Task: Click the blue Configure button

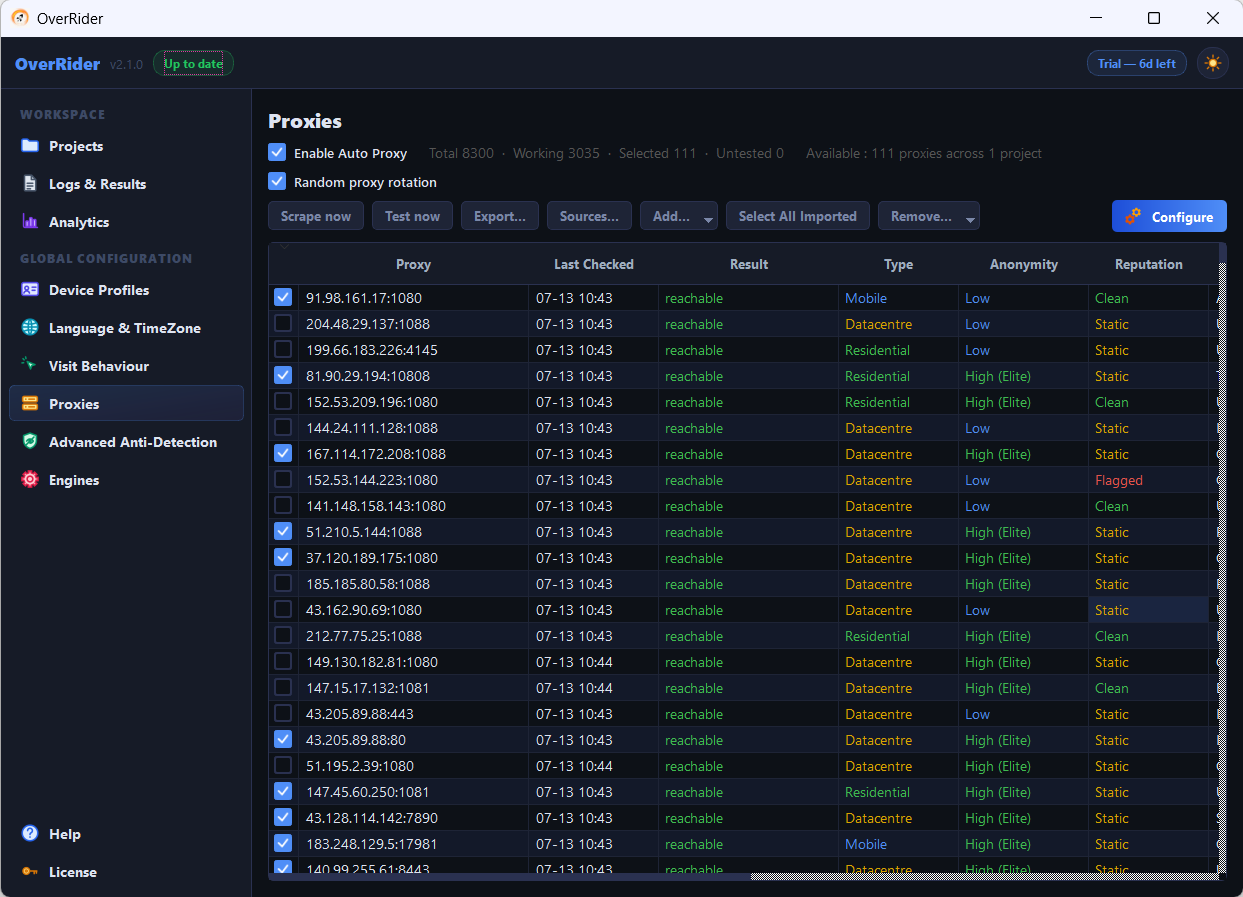Action: [x=1169, y=216]
